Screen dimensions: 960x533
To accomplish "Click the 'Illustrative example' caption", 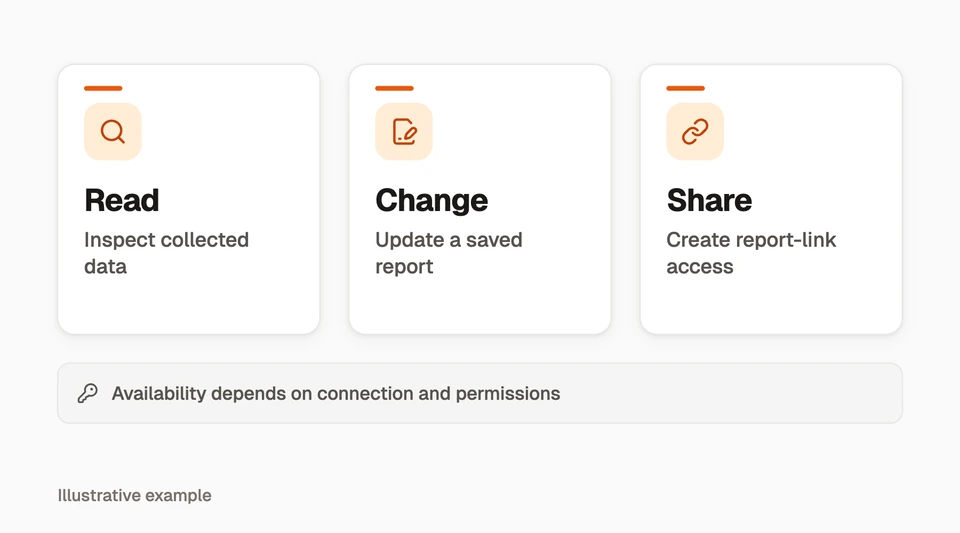I will click(x=135, y=495).
